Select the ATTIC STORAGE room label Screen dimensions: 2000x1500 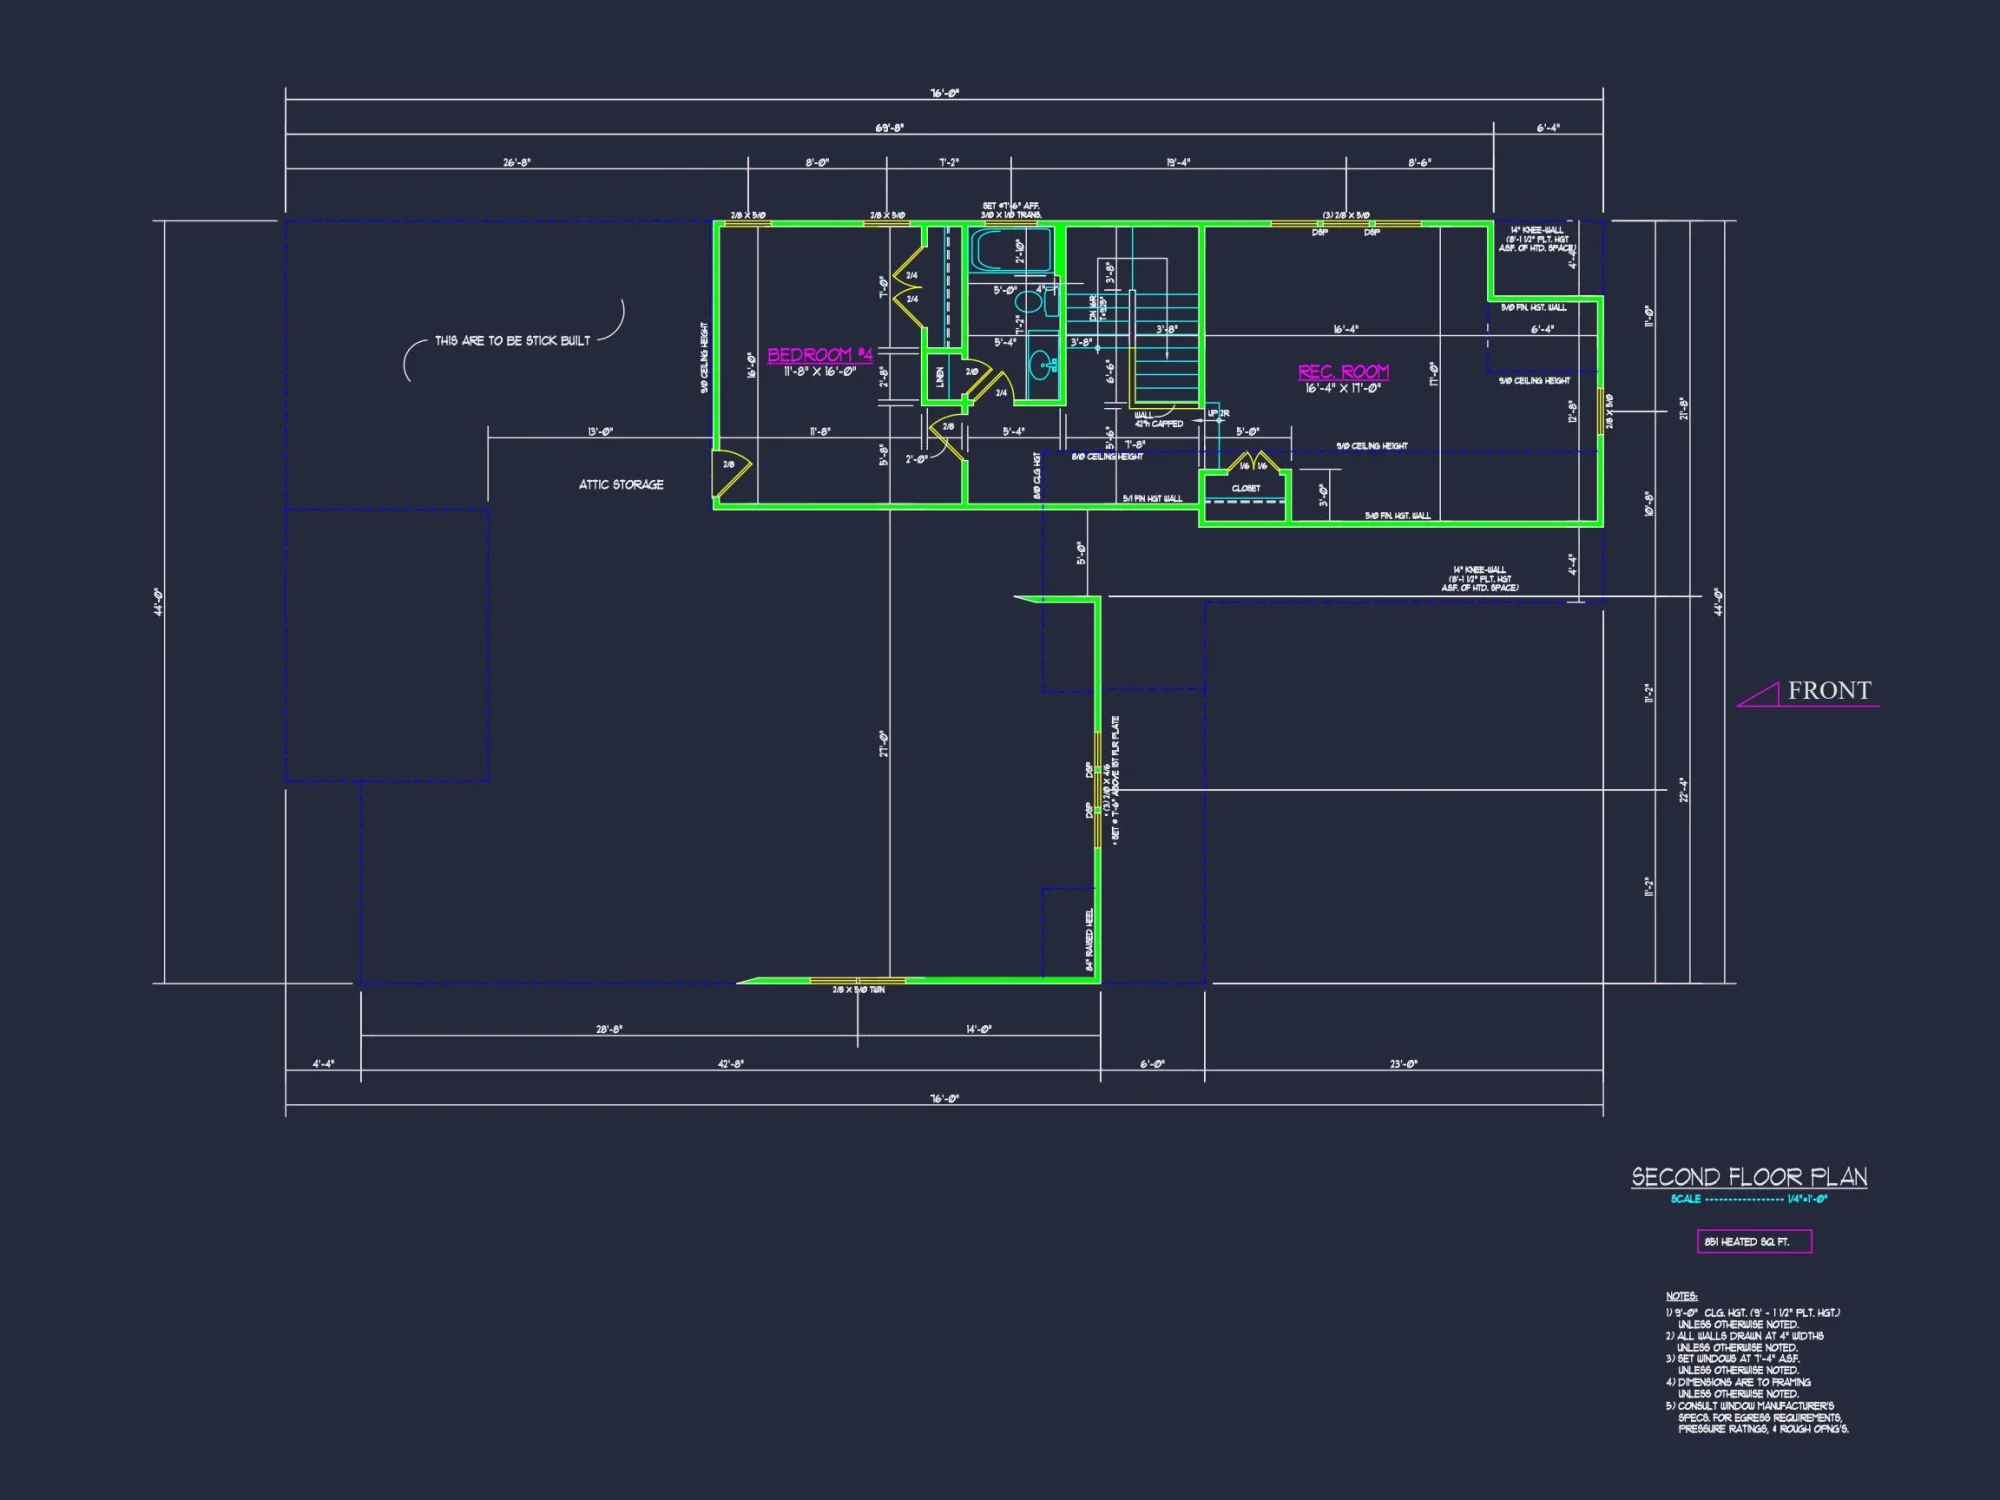pyautogui.click(x=620, y=483)
